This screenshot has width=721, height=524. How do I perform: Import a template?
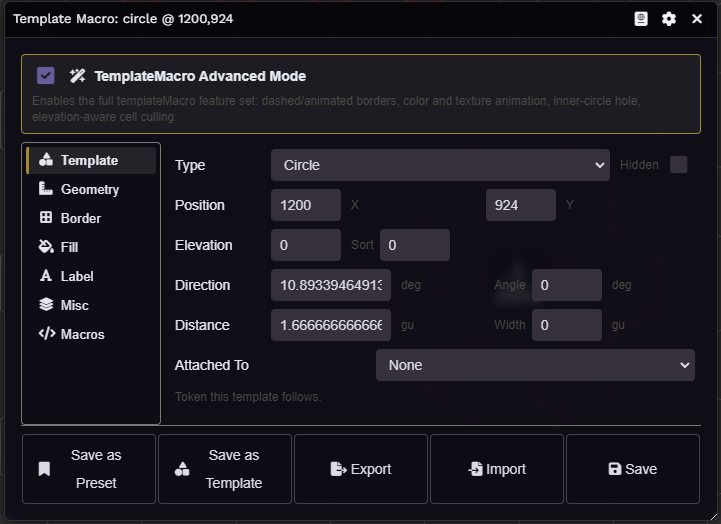pyautogui.click(x=497, y=469)
